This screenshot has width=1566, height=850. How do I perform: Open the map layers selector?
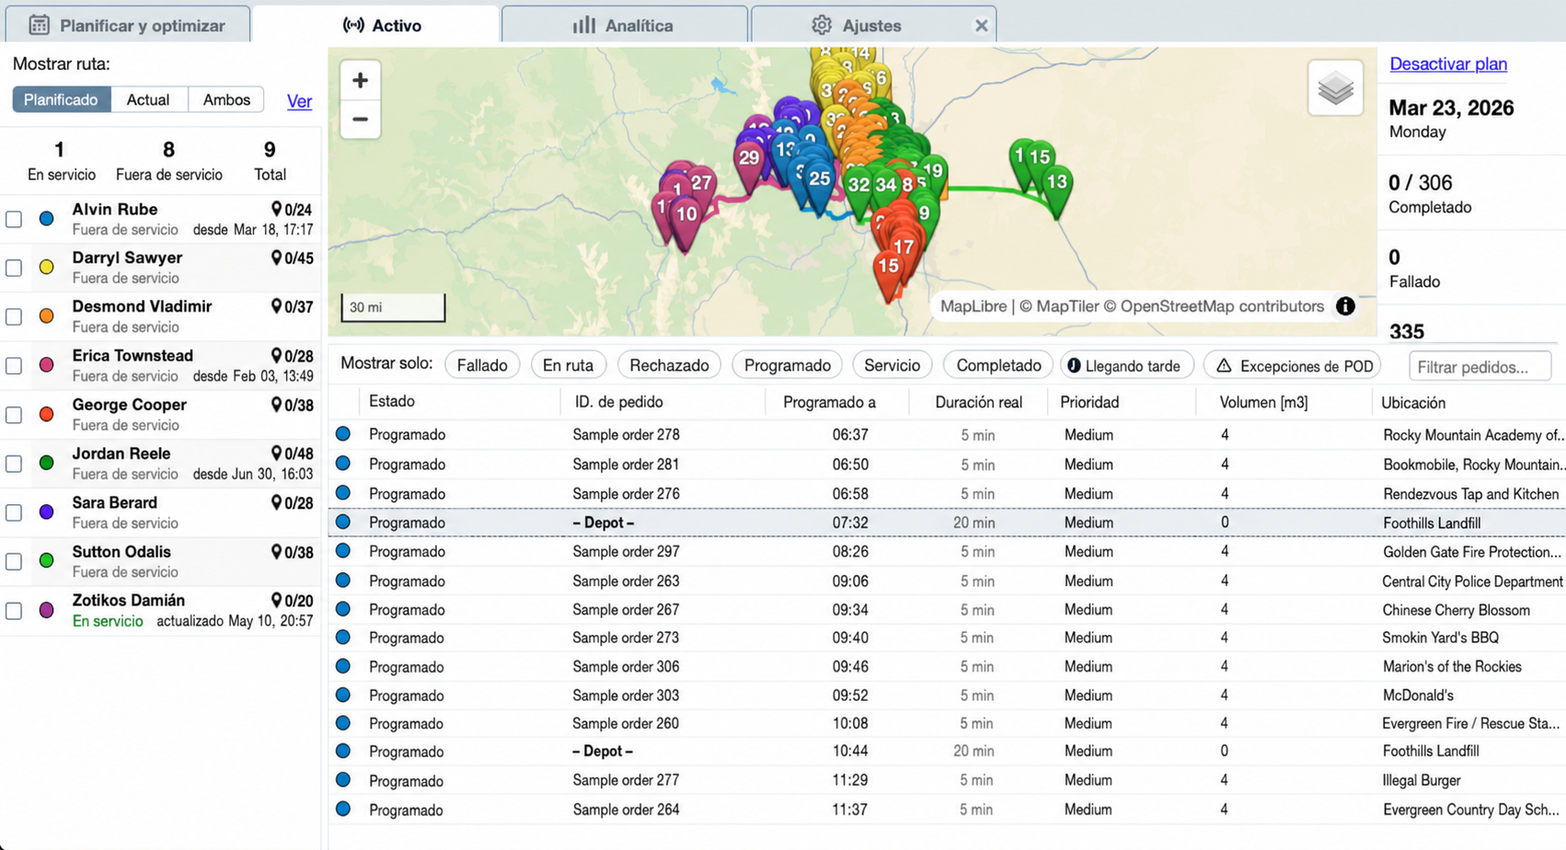1335,89
